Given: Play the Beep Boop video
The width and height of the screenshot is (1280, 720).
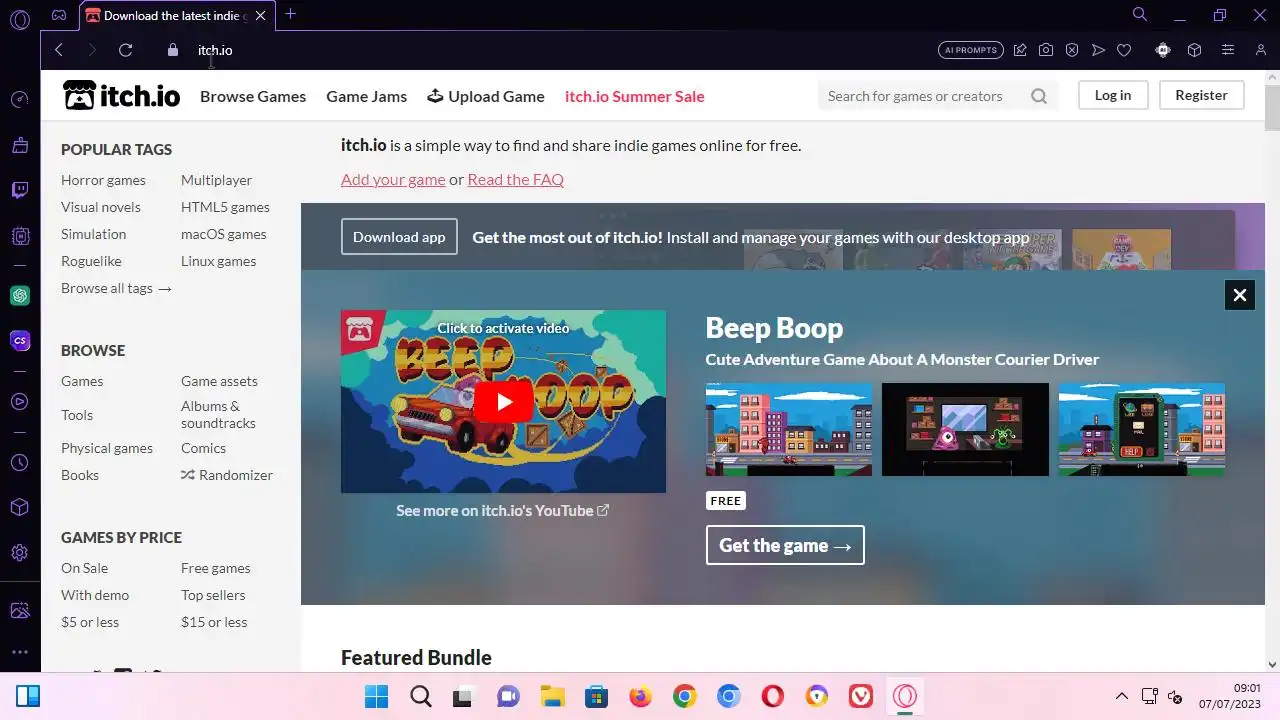Looking at the screenshot, I should click(503, 401).
